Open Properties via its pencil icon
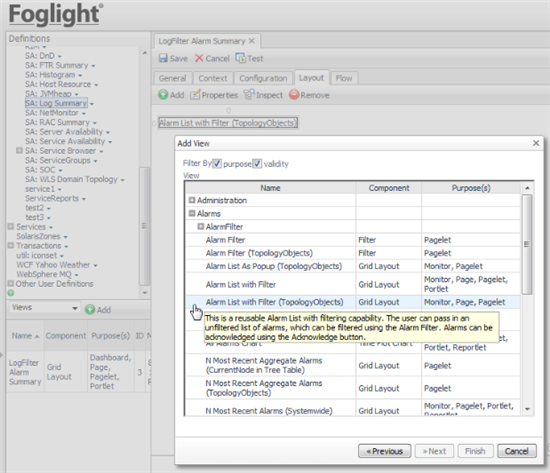This screenshot has height=473, width=550. [x=195, y=95]
